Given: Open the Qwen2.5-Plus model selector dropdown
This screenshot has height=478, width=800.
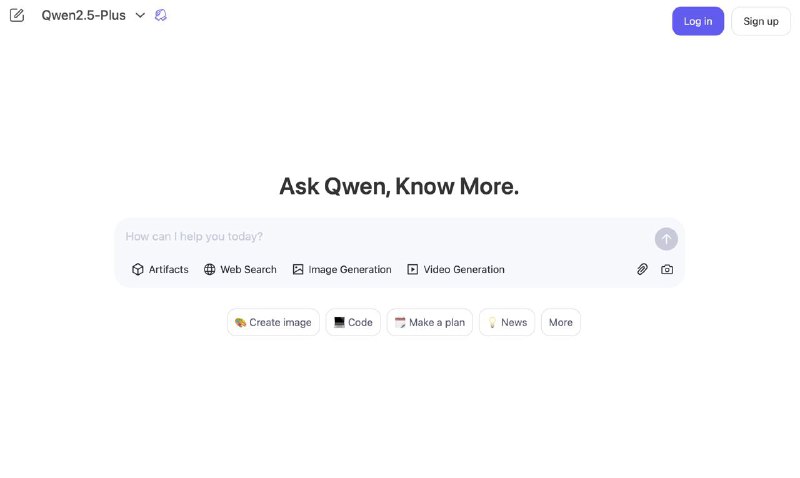Looking at the screenshot, I should (x=93, y=15).
